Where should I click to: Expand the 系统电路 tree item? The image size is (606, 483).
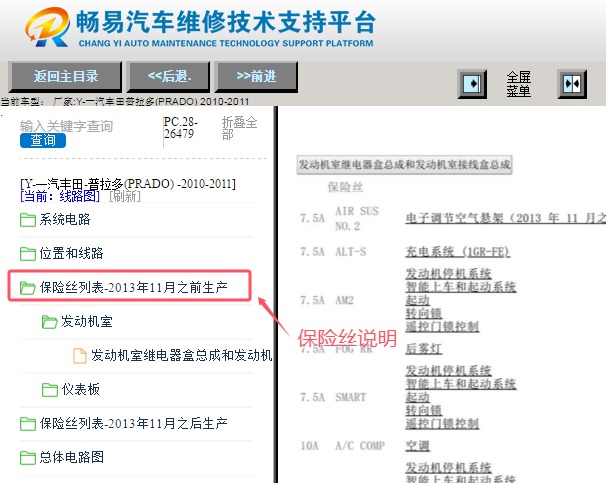point(65,219)
